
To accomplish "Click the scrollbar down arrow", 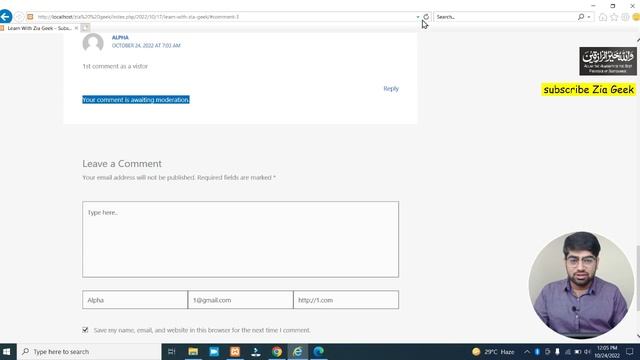I will (x=638, y=336).
